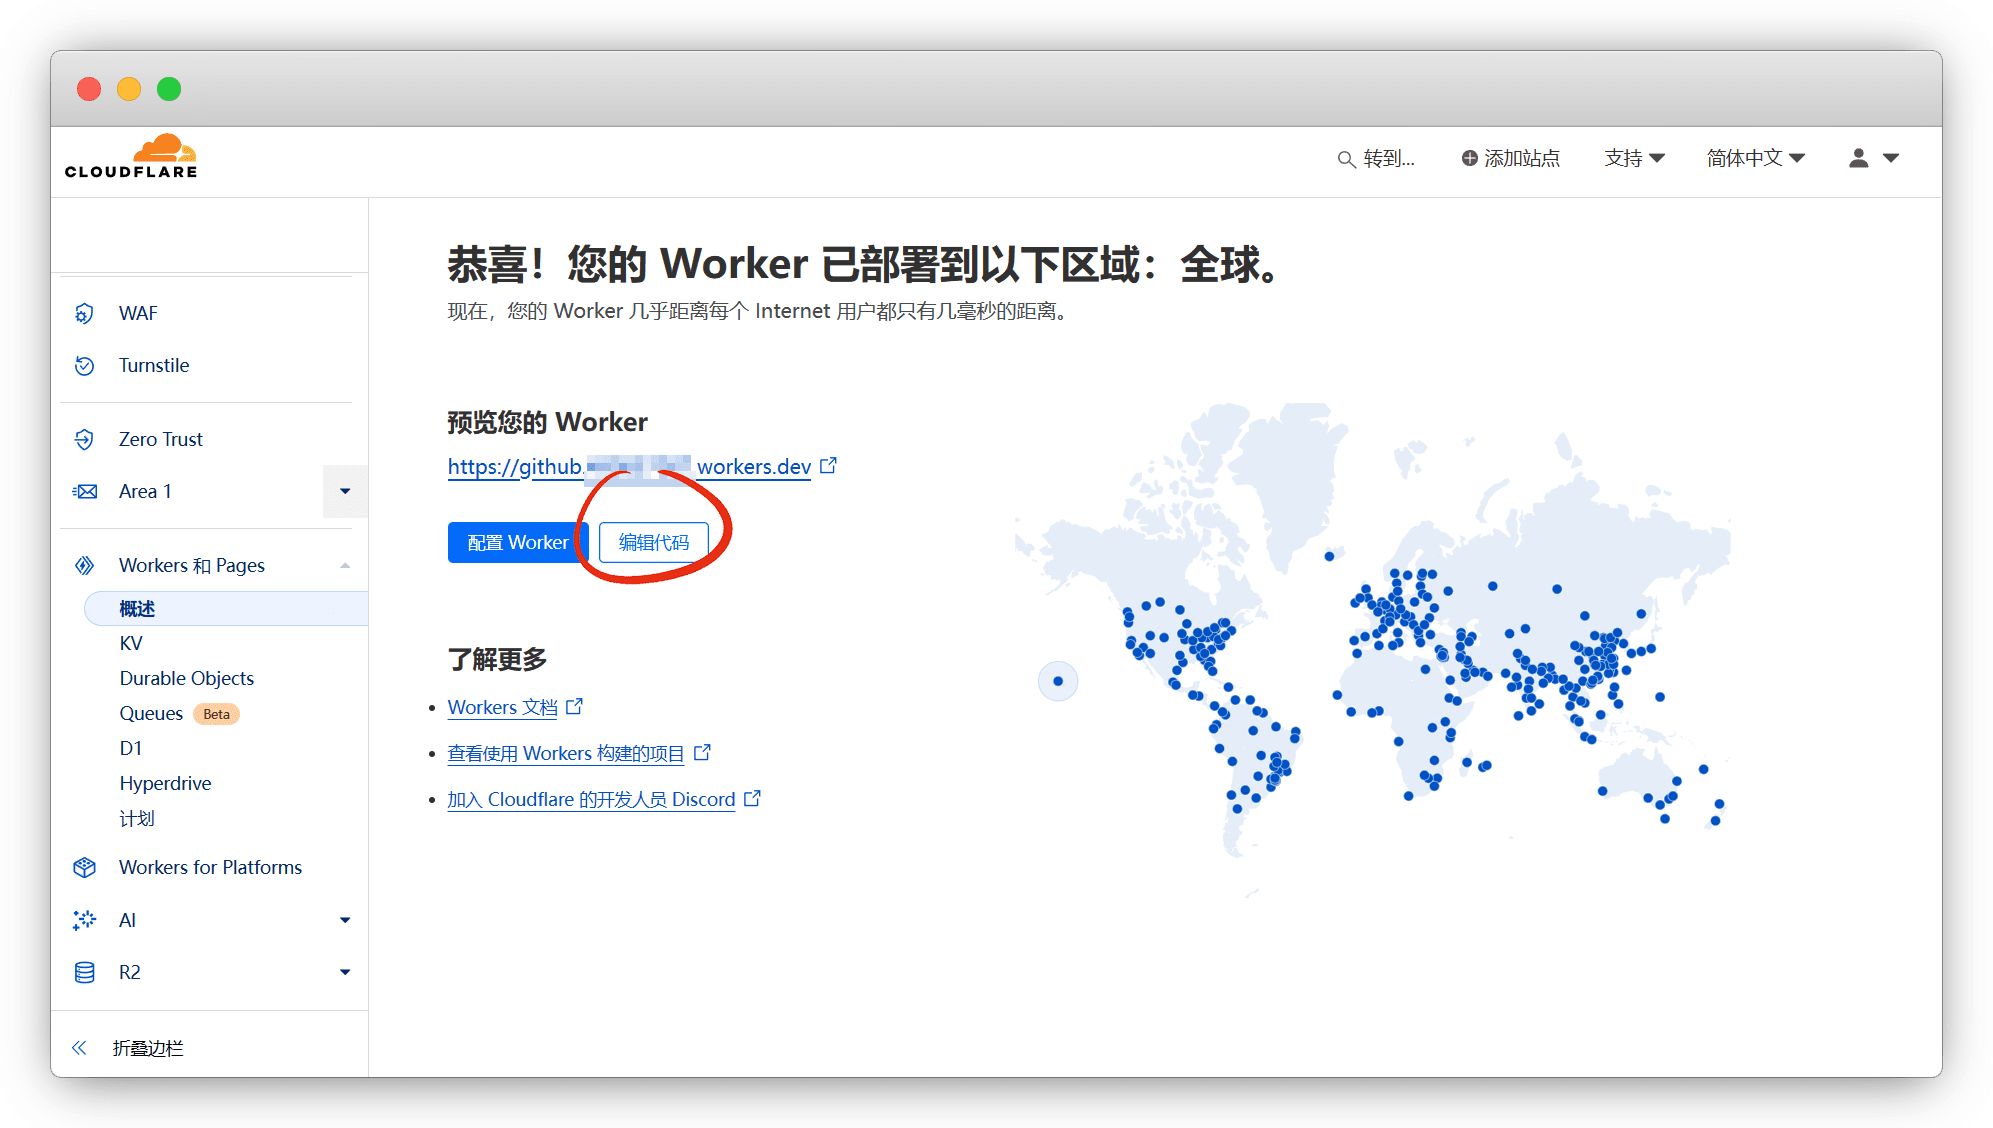Click 折叠边栏 text at sidebar bottom
Image resolution: width=1993 pixels, height=1128 pixels.
click(148, 1047)
